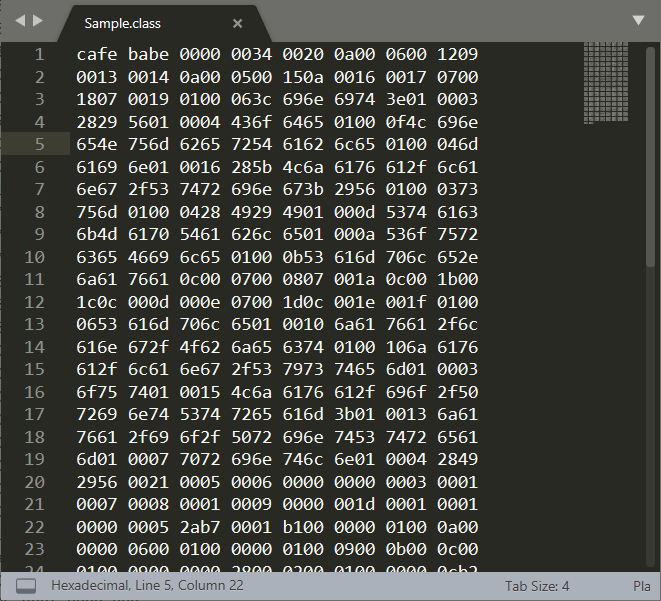Screen dimensions: 661x601
Task: Click hex word 063c on line 3
Action: pos(251,99)
